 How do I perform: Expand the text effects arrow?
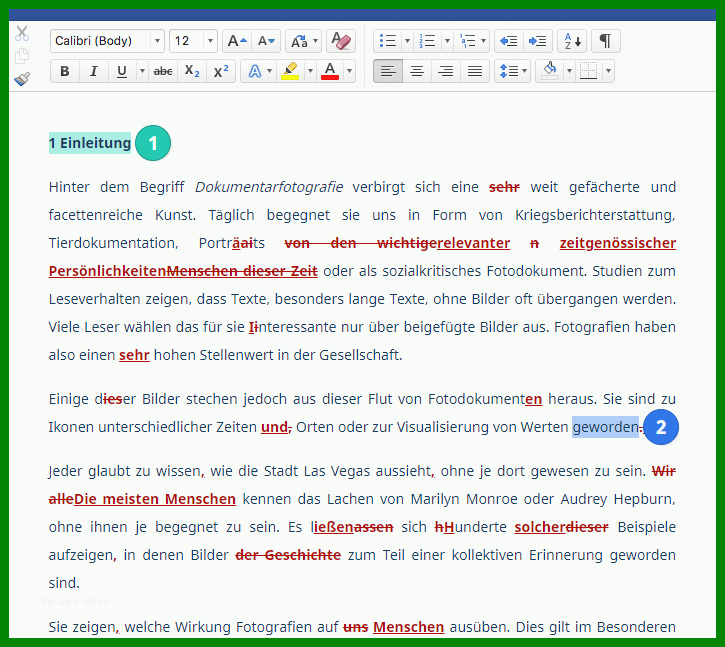coord(270,71)
